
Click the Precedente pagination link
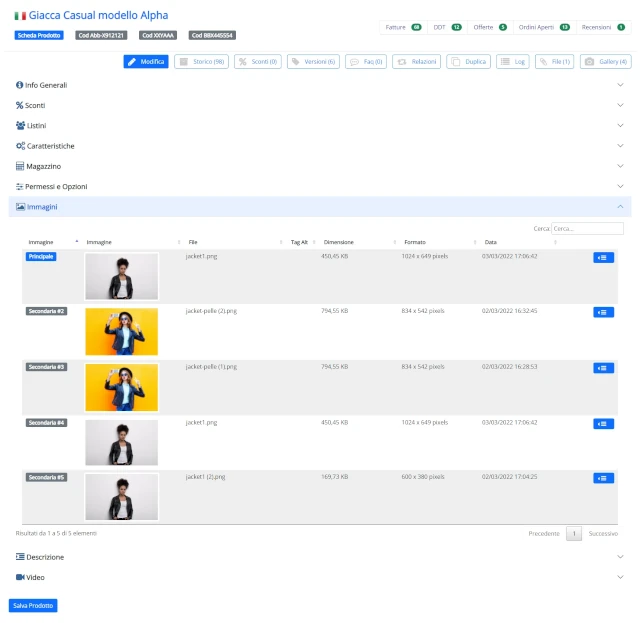(544, 534)
